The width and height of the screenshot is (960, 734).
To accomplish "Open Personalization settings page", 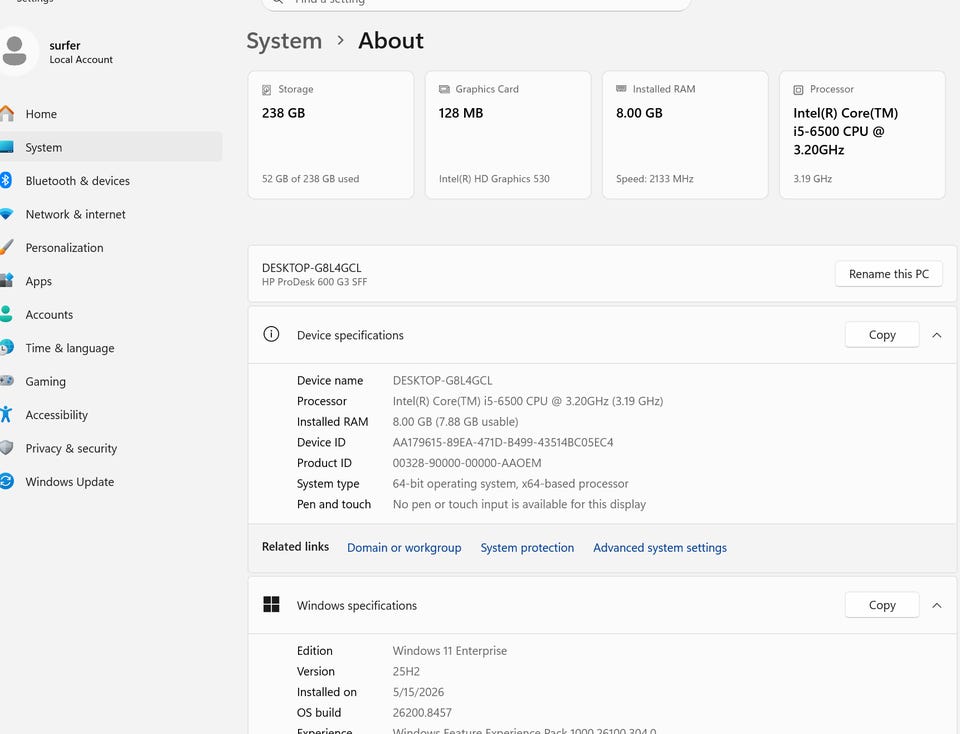I will point(64,248).
